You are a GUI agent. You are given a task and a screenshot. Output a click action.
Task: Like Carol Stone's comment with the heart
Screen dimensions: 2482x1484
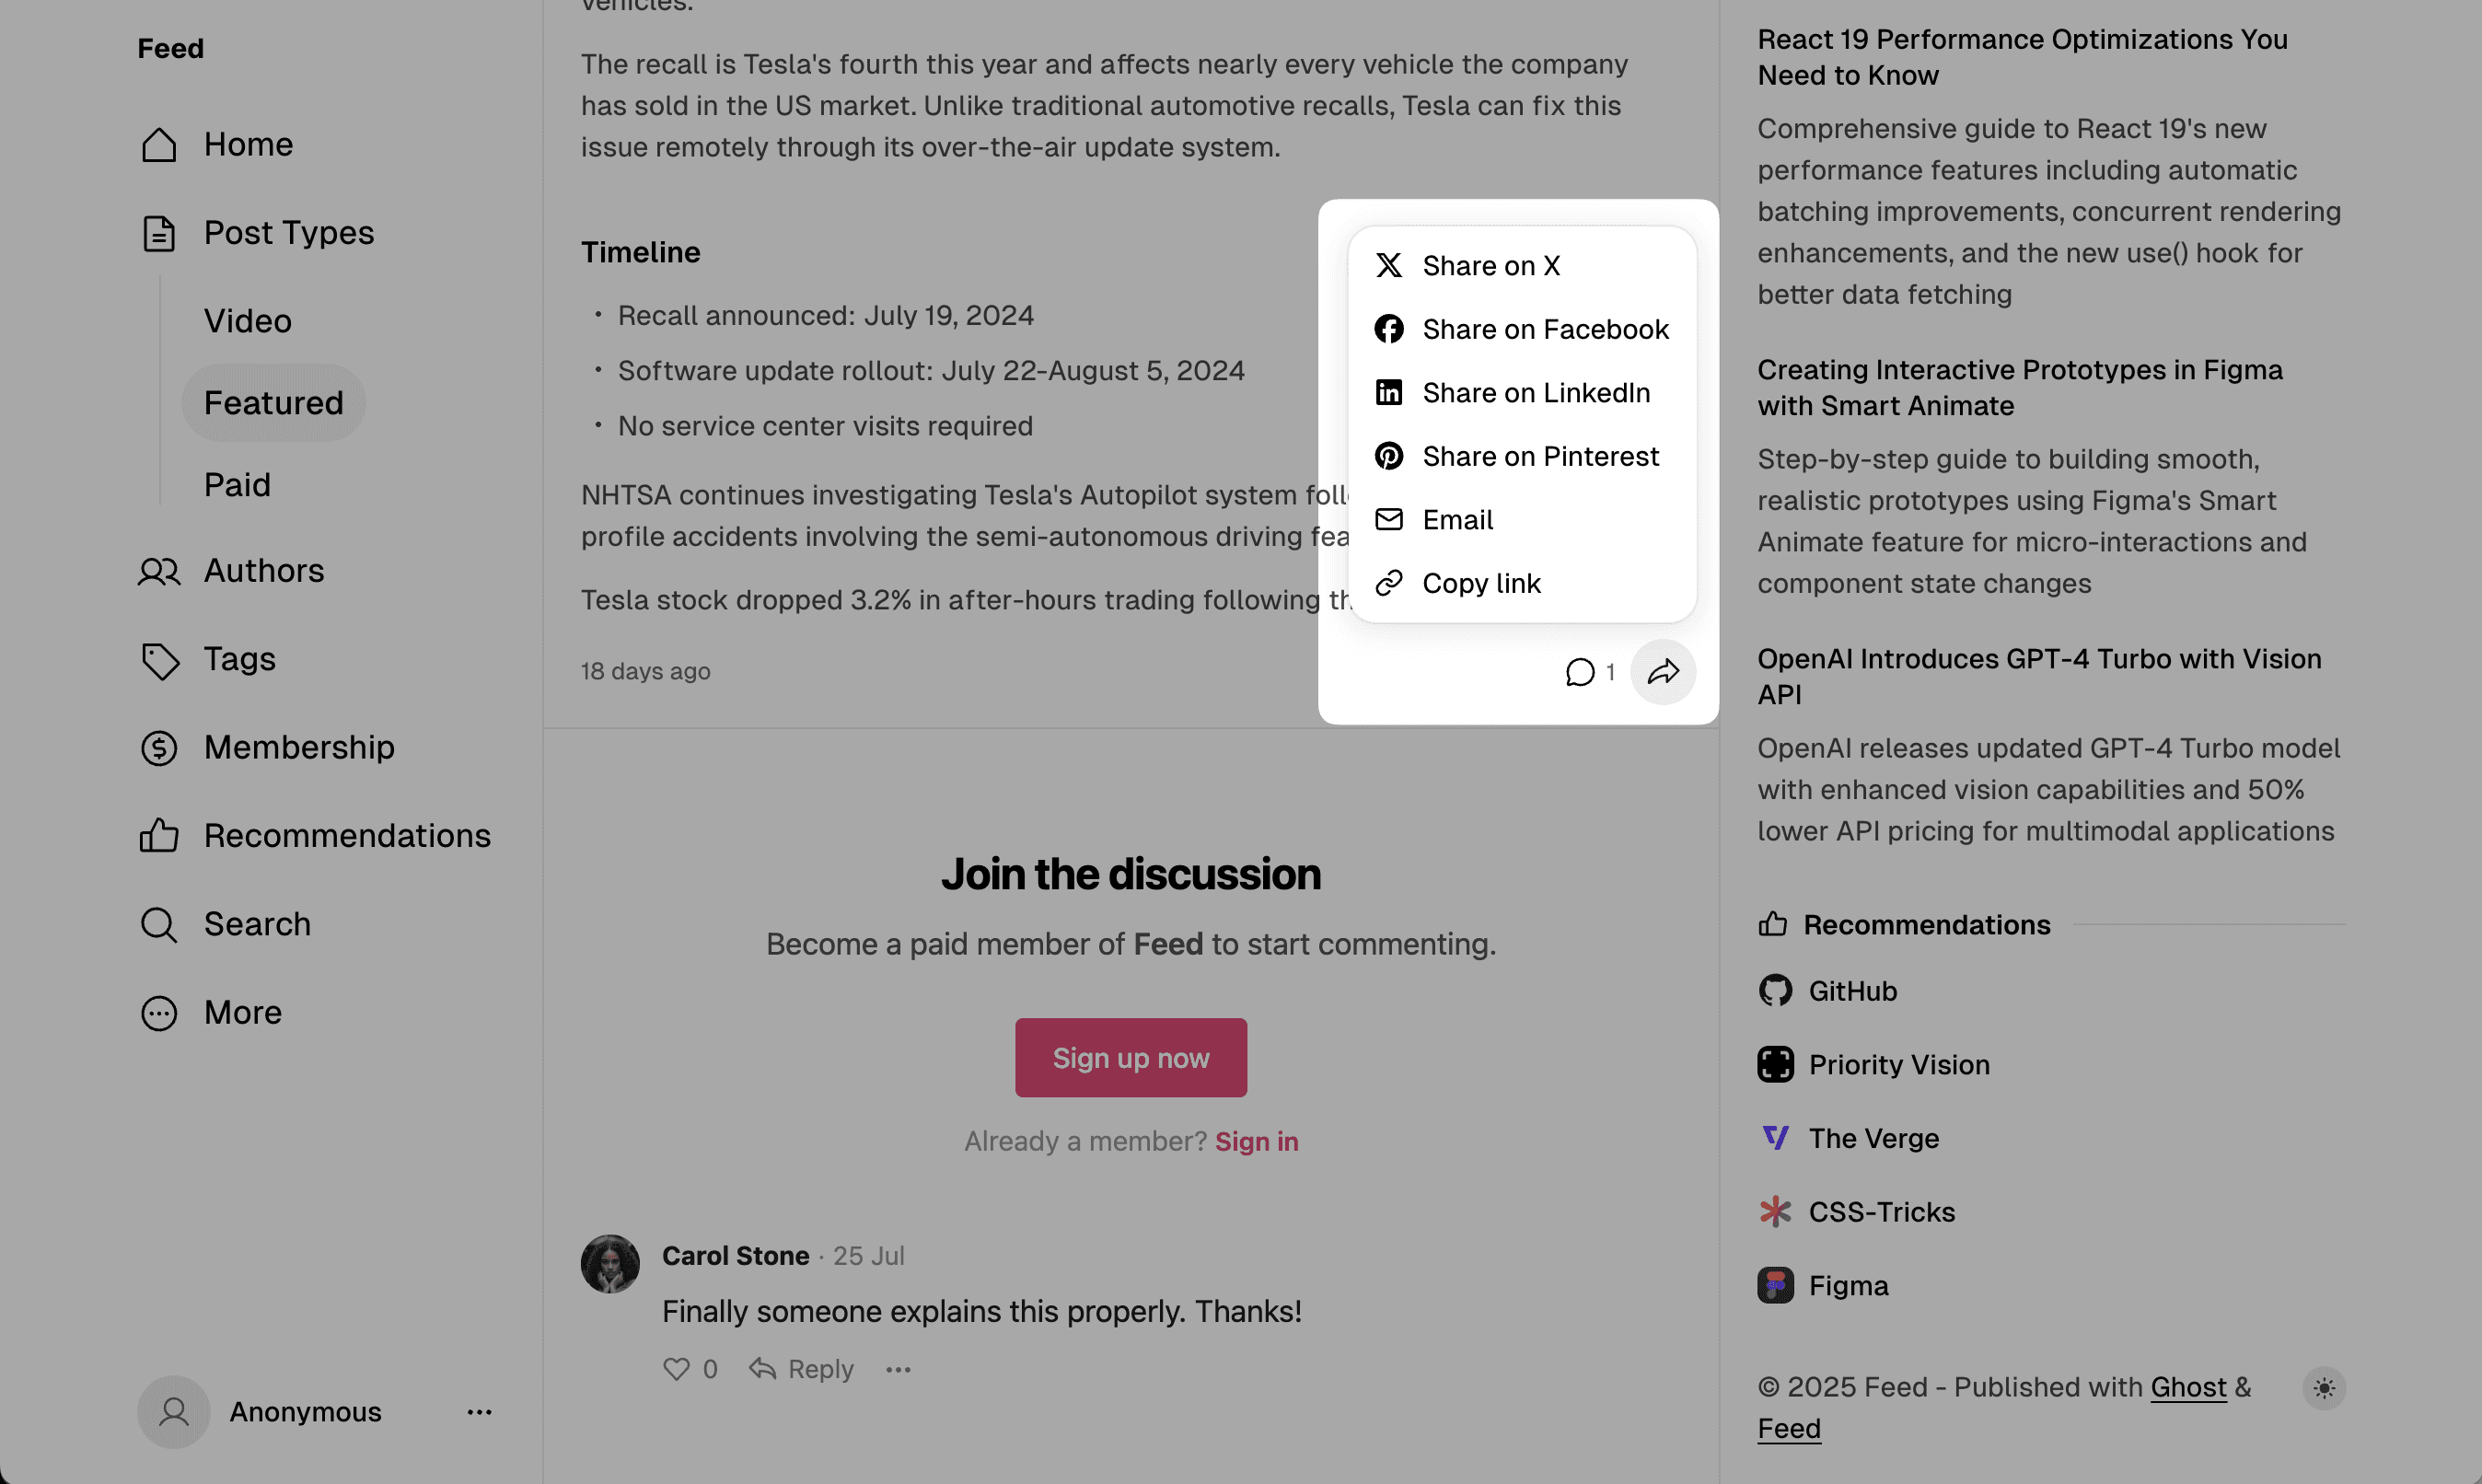(x=677, y=1368)
